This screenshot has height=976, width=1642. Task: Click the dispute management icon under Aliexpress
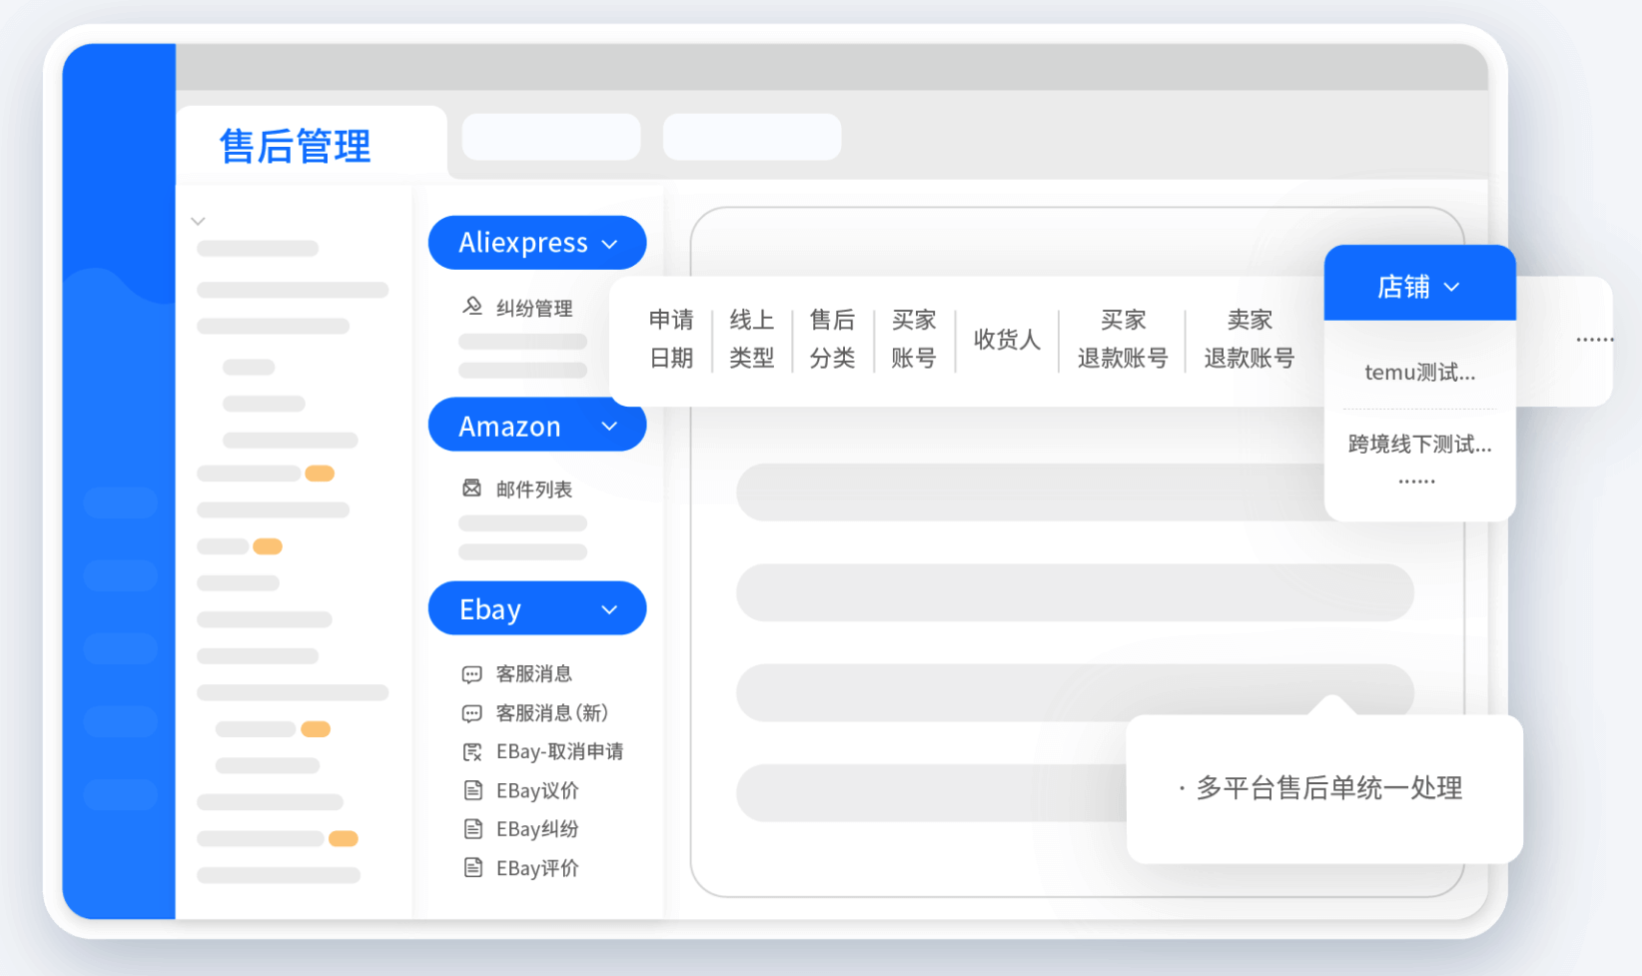(x=472, y=306)
